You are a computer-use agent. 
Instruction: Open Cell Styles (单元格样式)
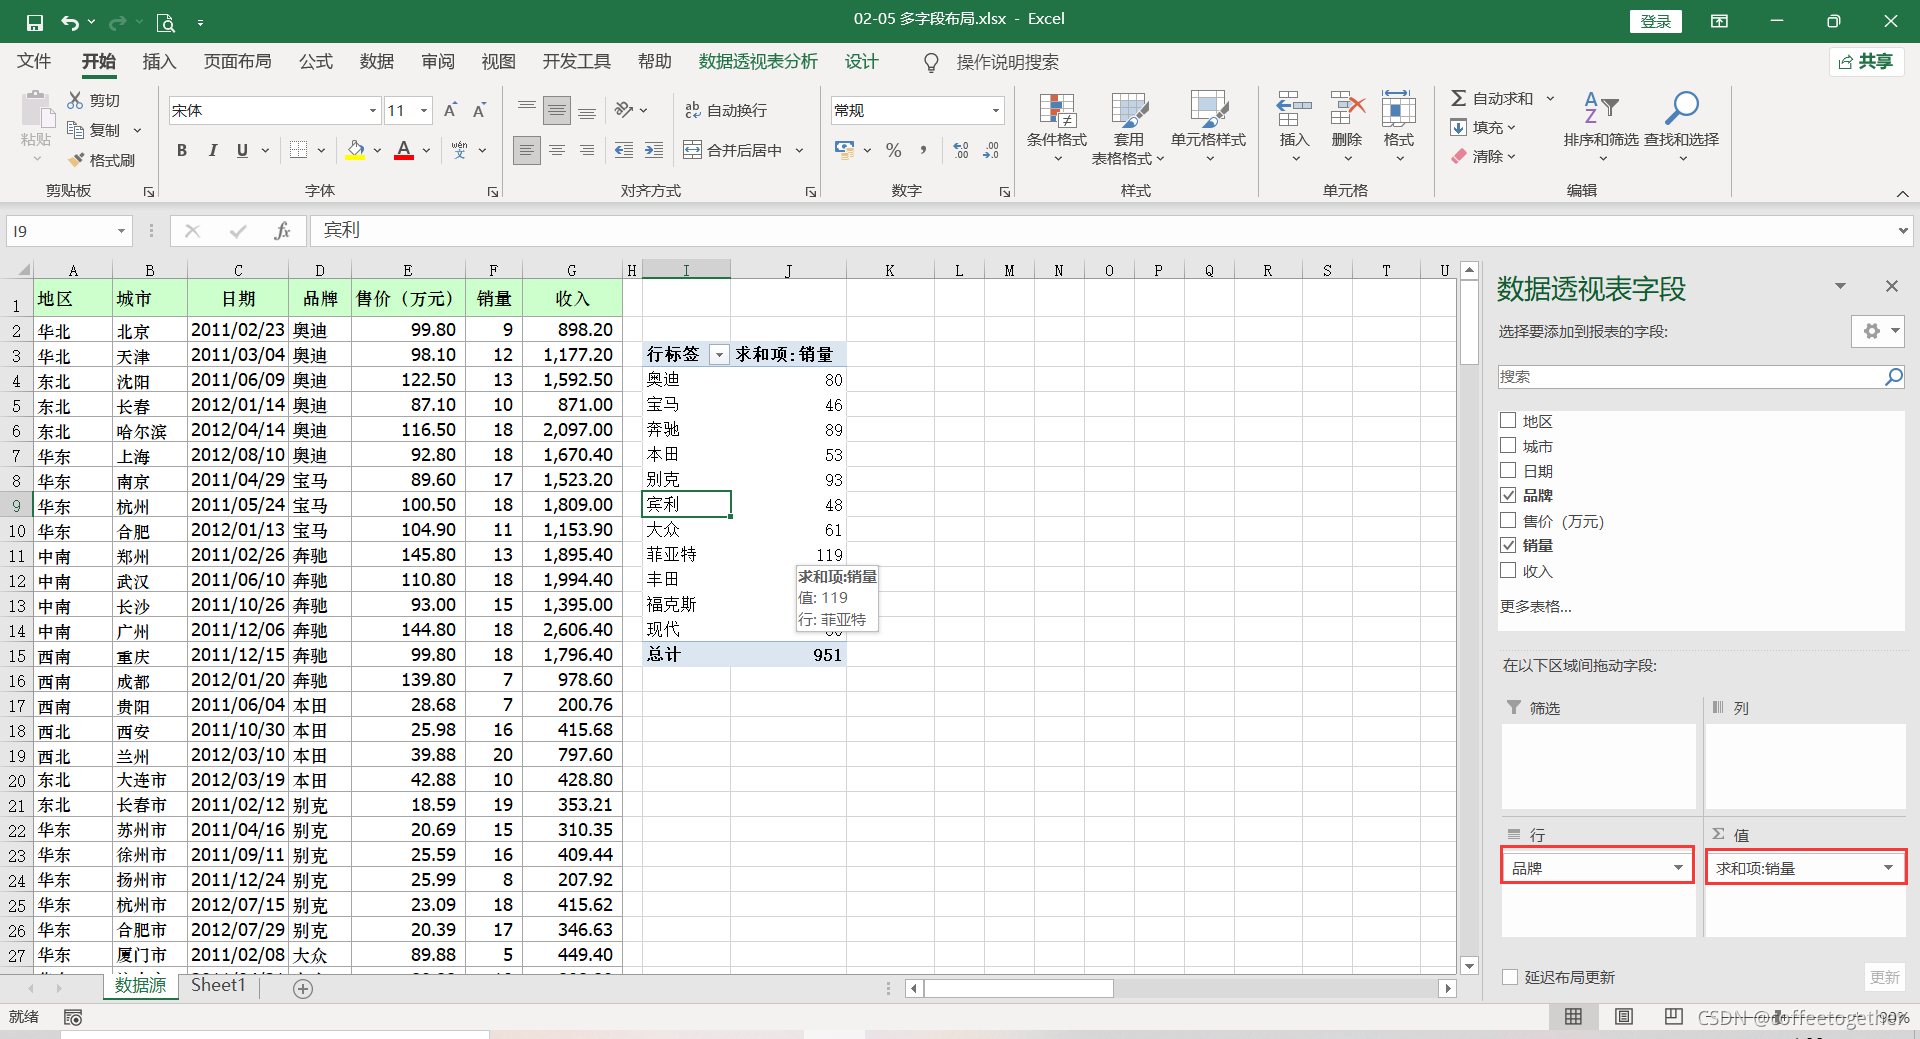point(1209,128)
